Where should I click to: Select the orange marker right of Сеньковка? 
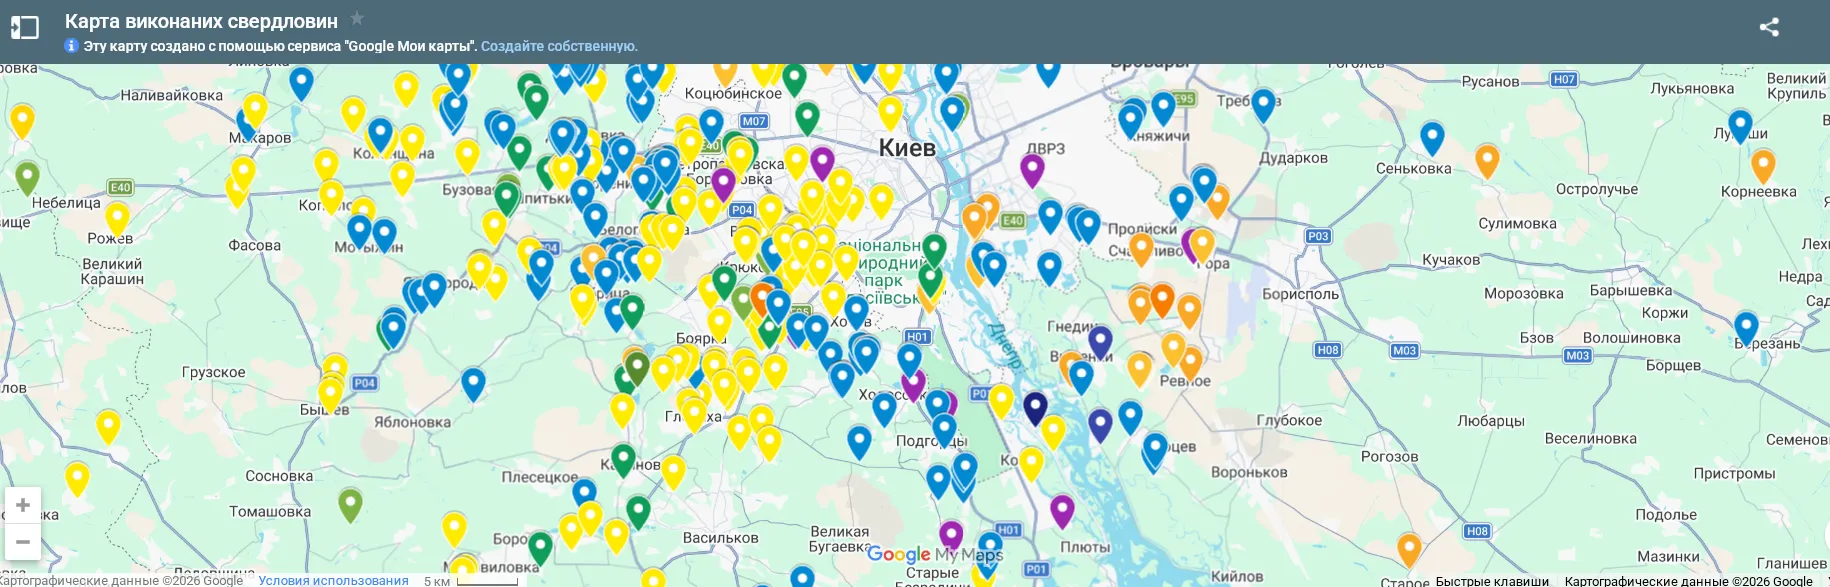[1487, 161]
